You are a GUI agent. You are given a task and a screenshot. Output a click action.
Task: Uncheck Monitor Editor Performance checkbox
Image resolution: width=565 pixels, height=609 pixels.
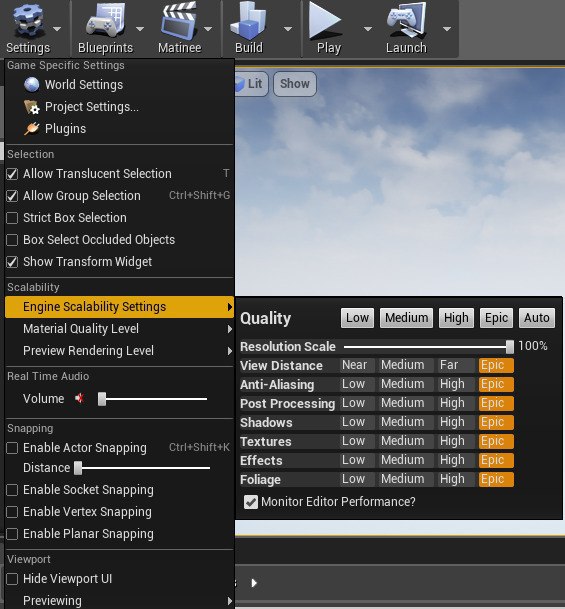pos(251,502)
